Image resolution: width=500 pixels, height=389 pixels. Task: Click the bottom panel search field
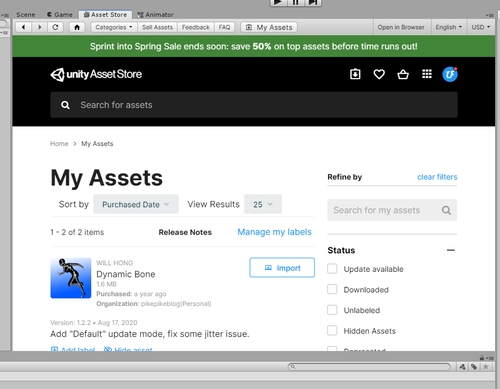[369, 367]
